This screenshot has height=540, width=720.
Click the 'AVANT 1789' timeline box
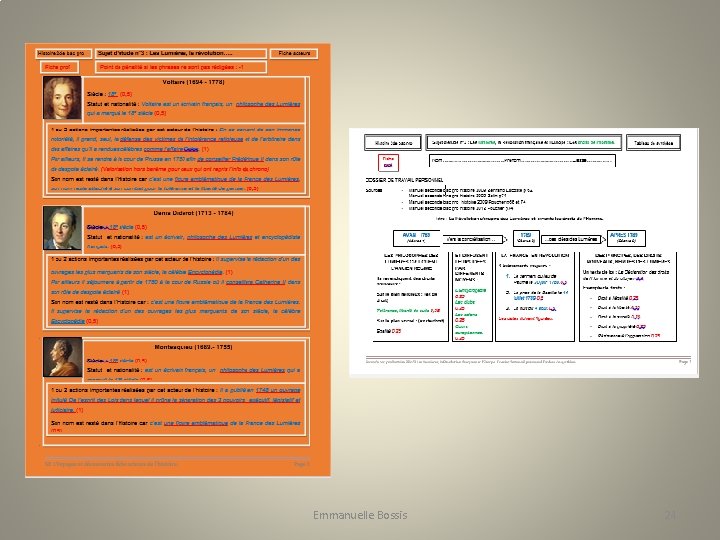[416, 238]
